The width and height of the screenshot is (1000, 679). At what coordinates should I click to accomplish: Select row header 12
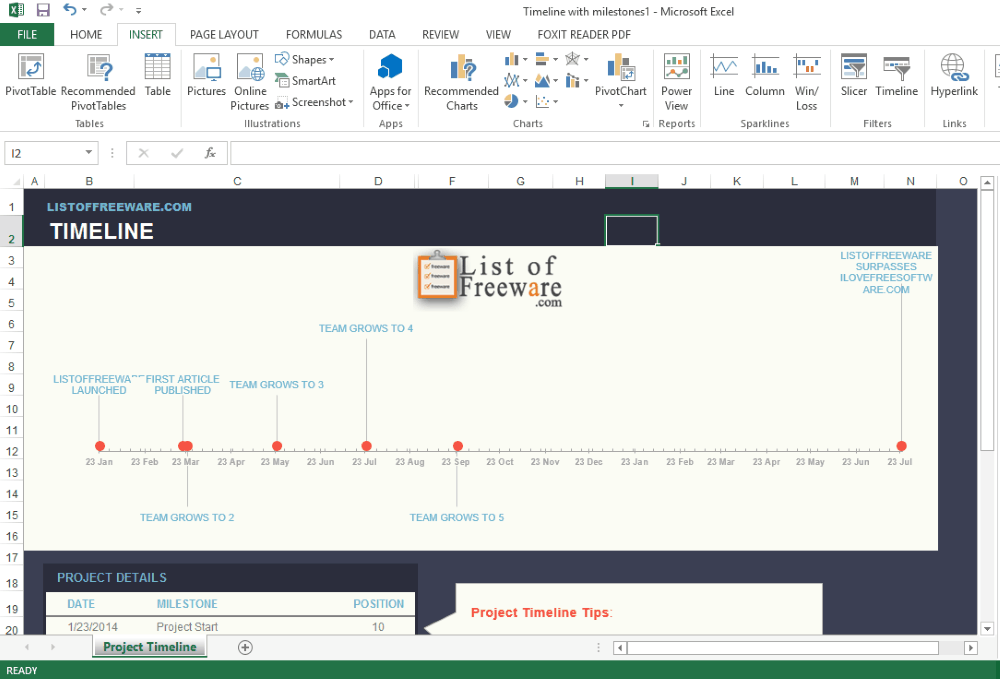(x=11, y=451)
